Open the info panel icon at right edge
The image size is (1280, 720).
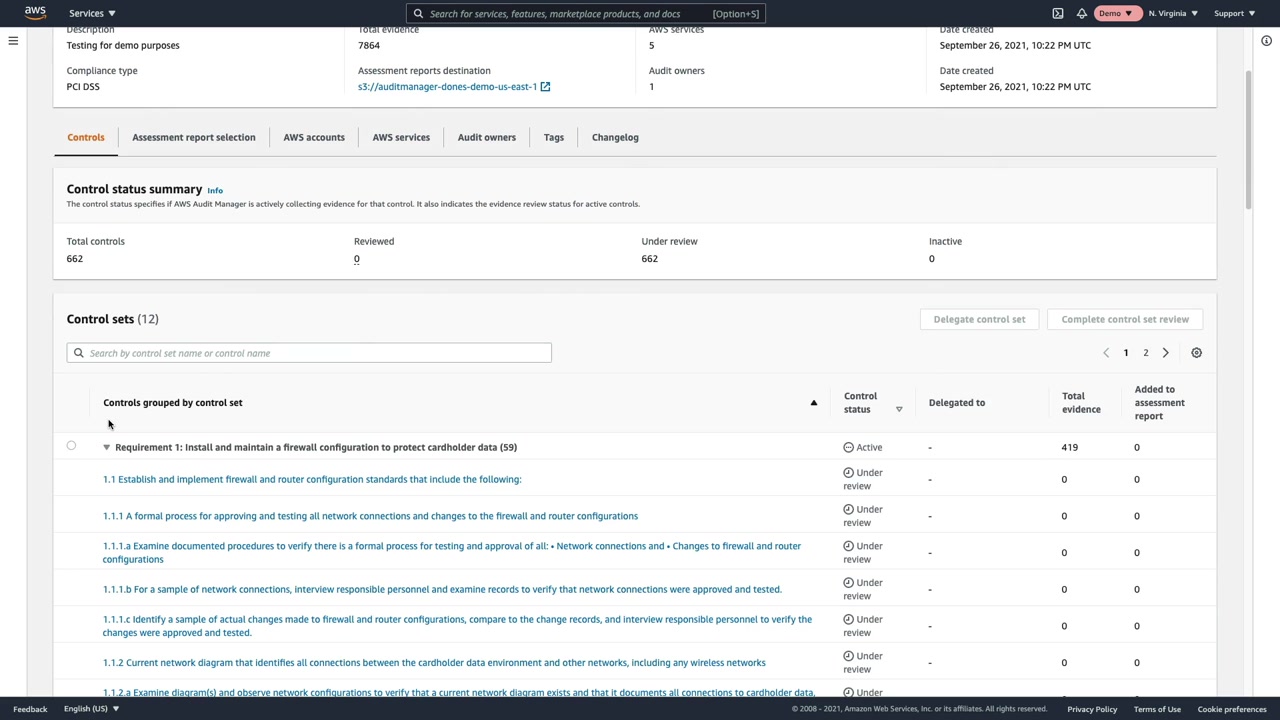tap(1266, 41)
